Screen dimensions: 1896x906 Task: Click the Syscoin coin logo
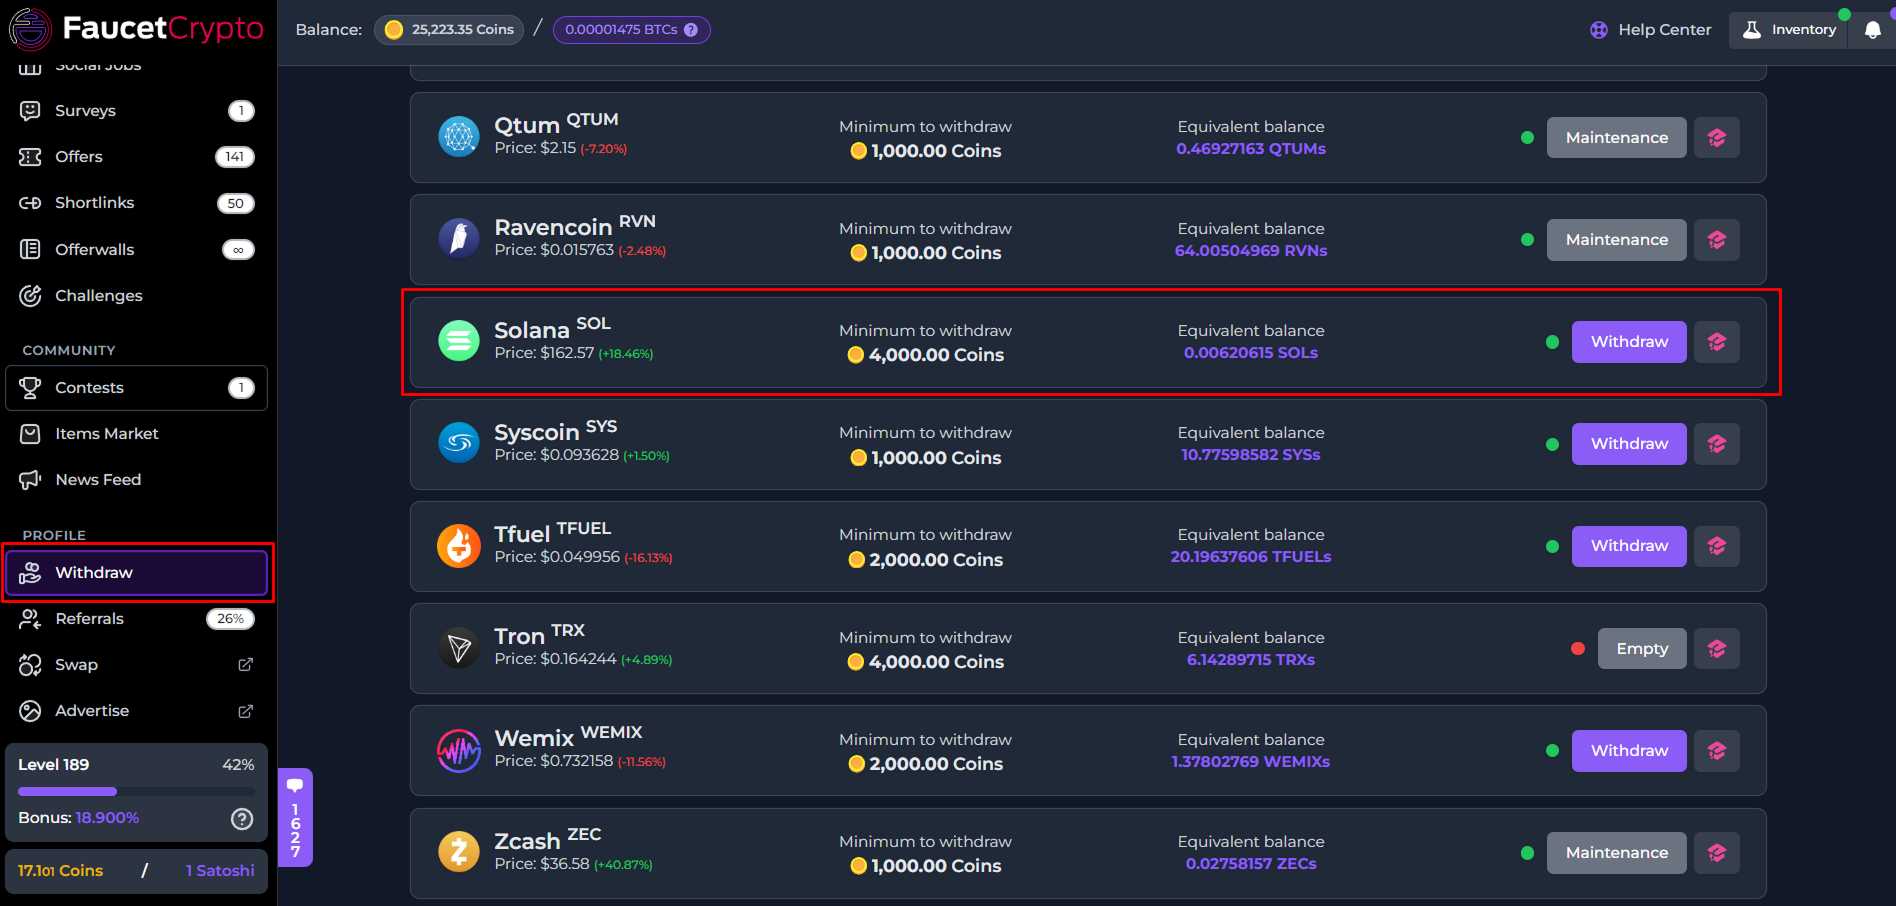point(459,443)
